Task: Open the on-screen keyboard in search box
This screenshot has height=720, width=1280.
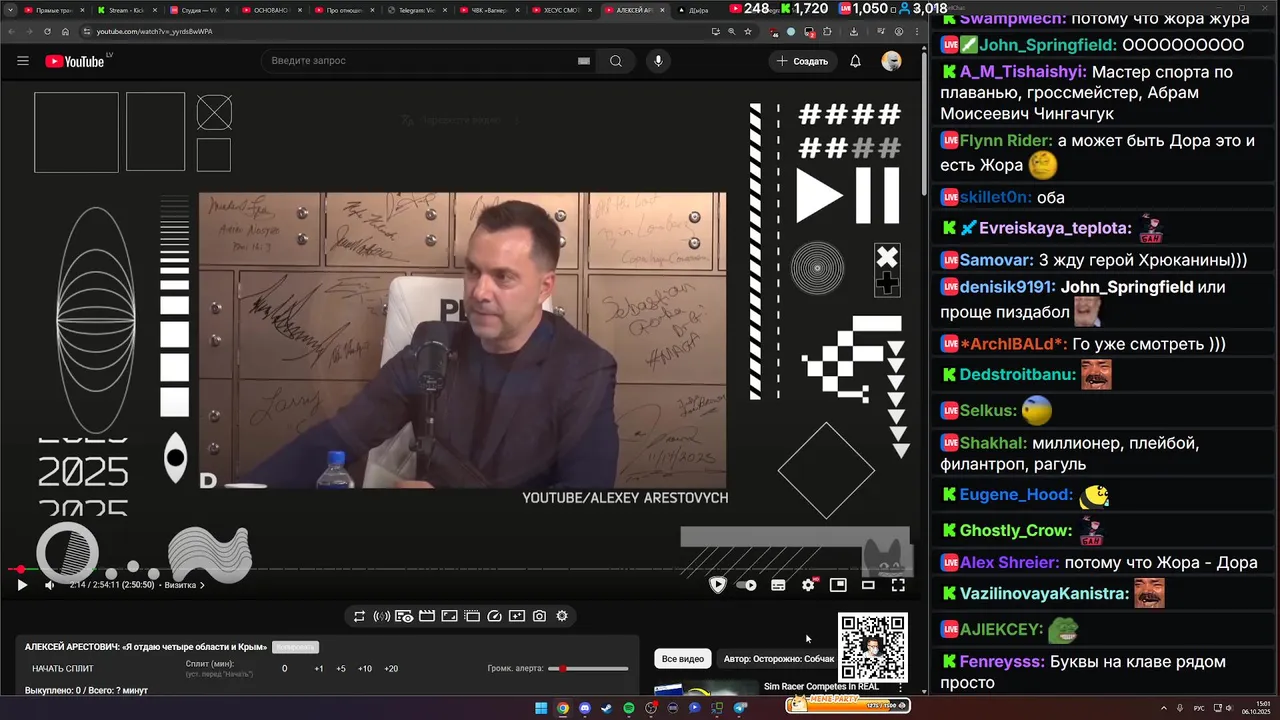Action: 584,61
